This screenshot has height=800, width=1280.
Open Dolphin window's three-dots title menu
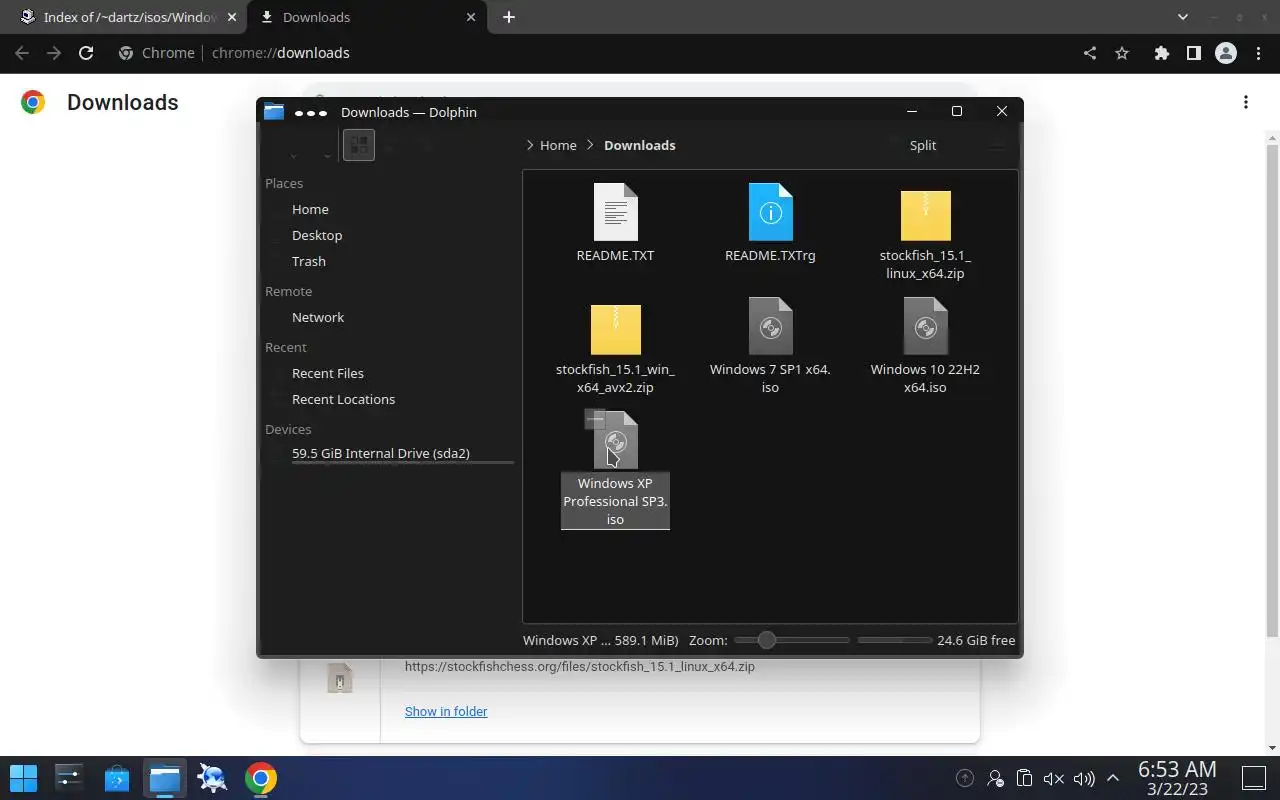click(311, 112)
